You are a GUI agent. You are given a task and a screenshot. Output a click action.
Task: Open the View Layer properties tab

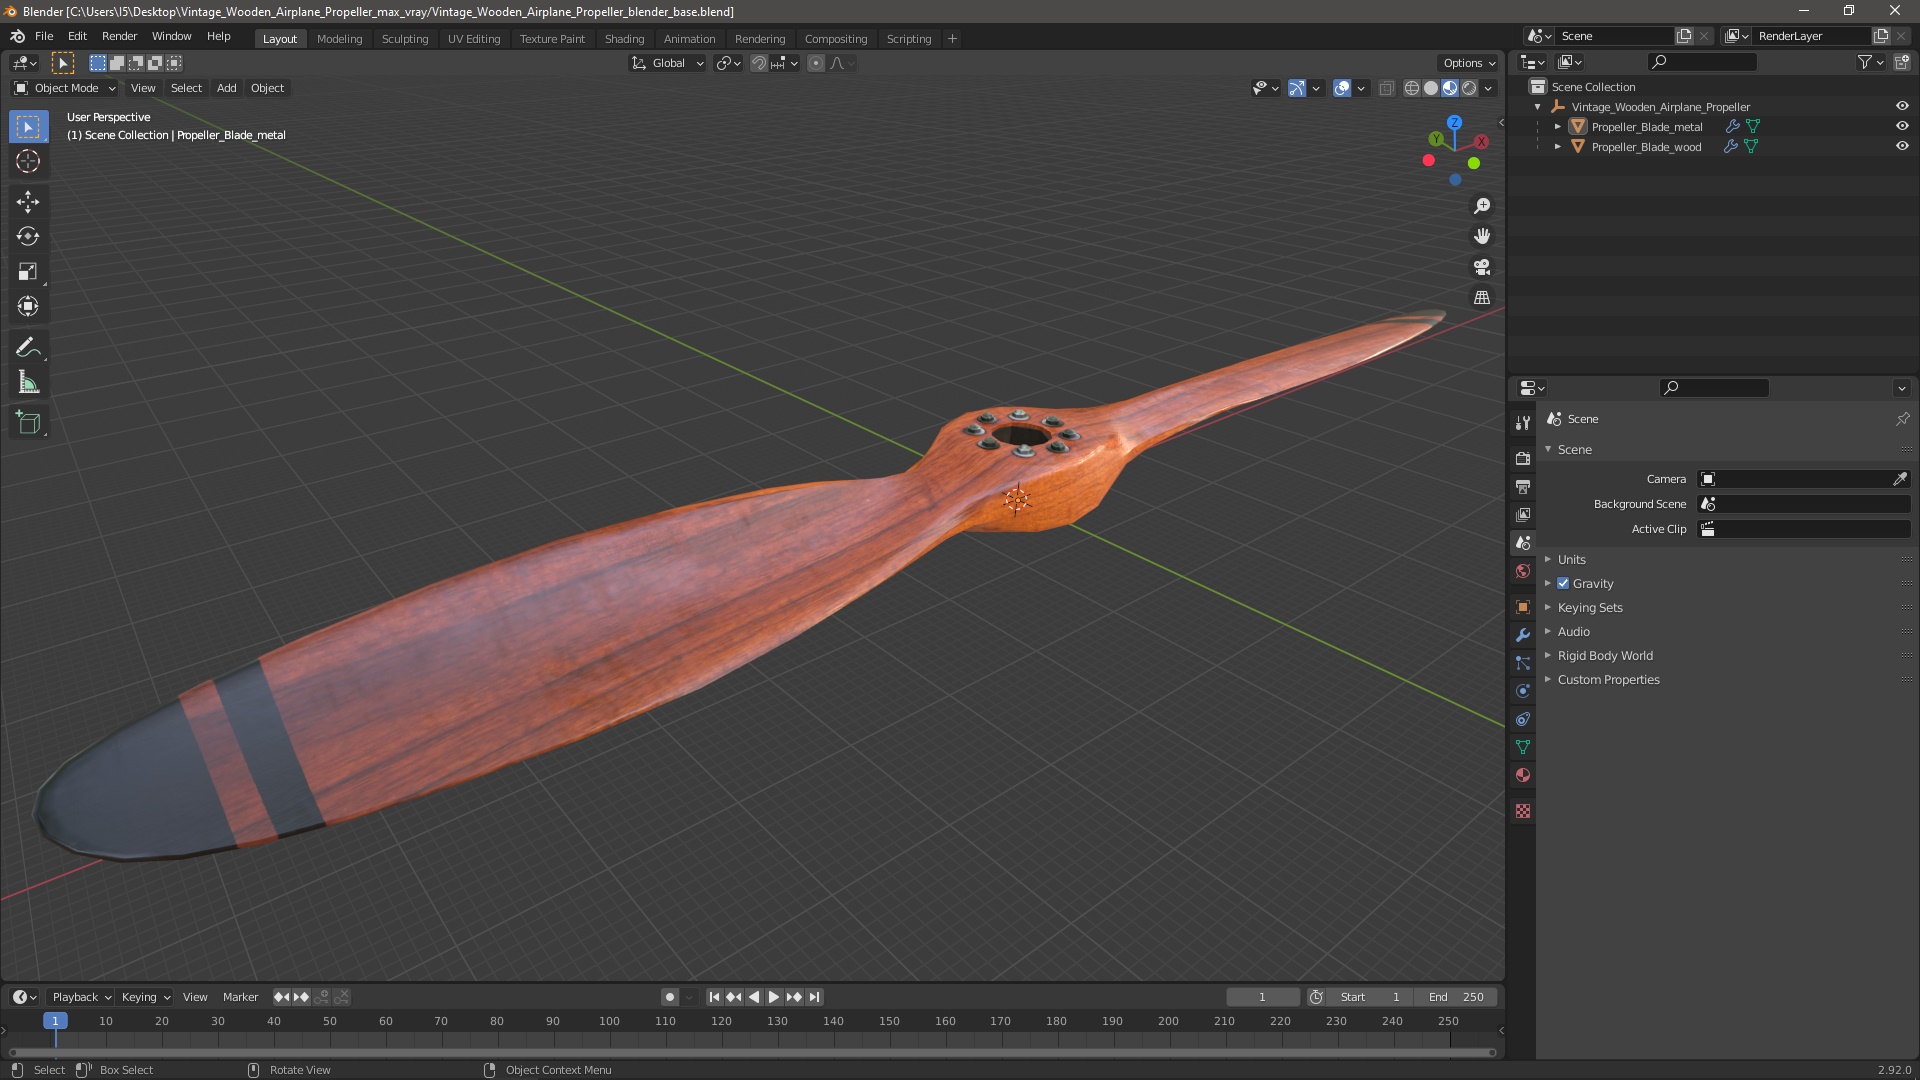(1522, 514)
